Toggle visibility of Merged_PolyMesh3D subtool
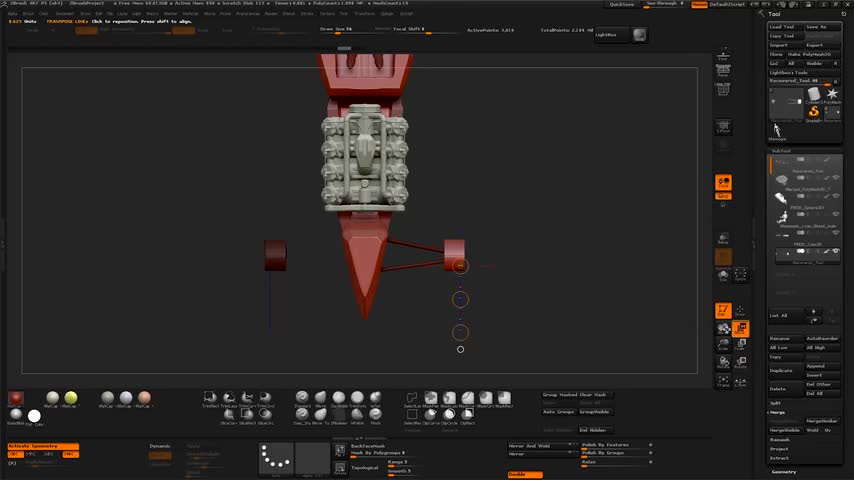This screenshot has width=854, height=480. click(835, 178)
